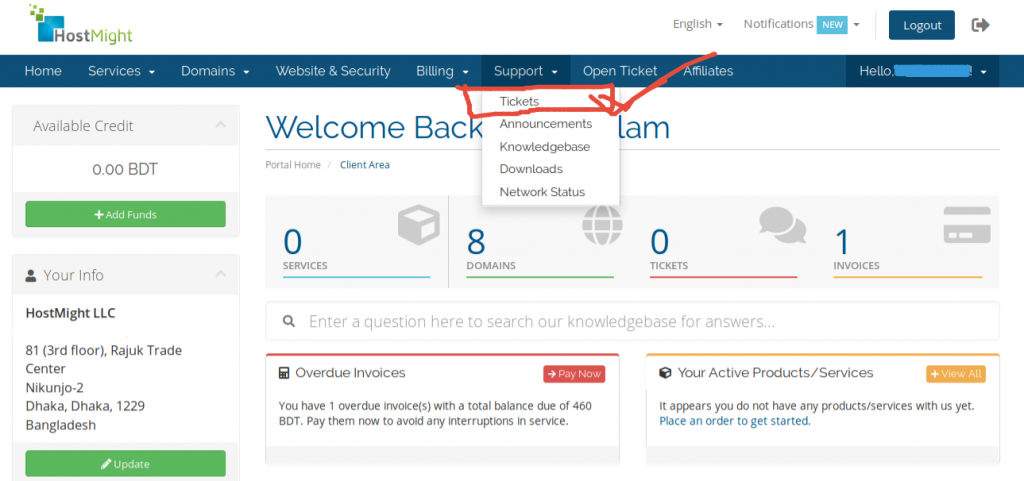Open the 0 Services tile
This screenshot has width=1024, height=481.
(x=357, y=241)
